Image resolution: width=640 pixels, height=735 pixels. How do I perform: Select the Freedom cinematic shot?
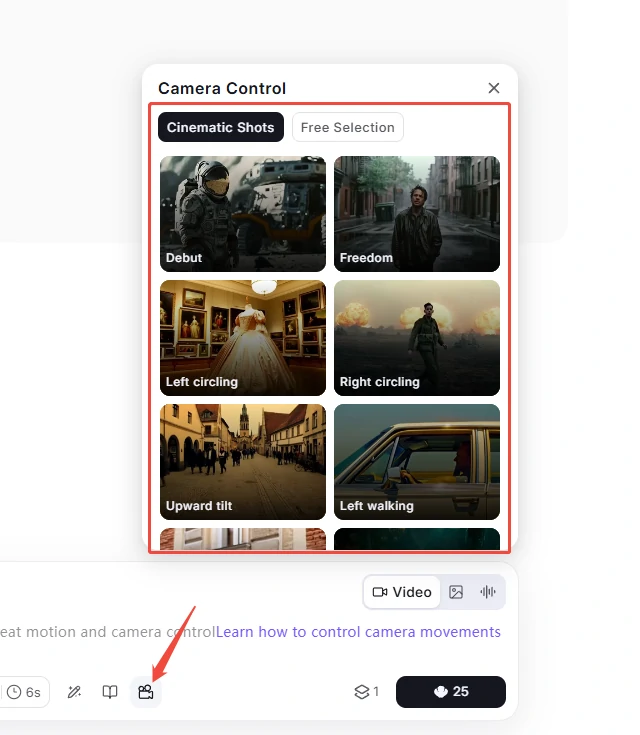[417, 214]
